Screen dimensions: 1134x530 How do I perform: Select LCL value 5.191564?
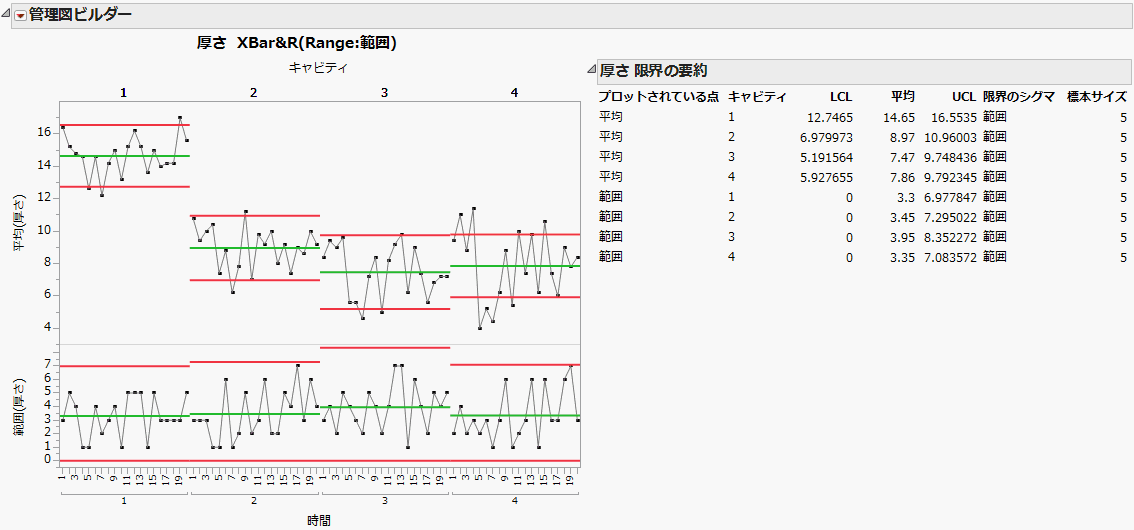coord(828,156)
